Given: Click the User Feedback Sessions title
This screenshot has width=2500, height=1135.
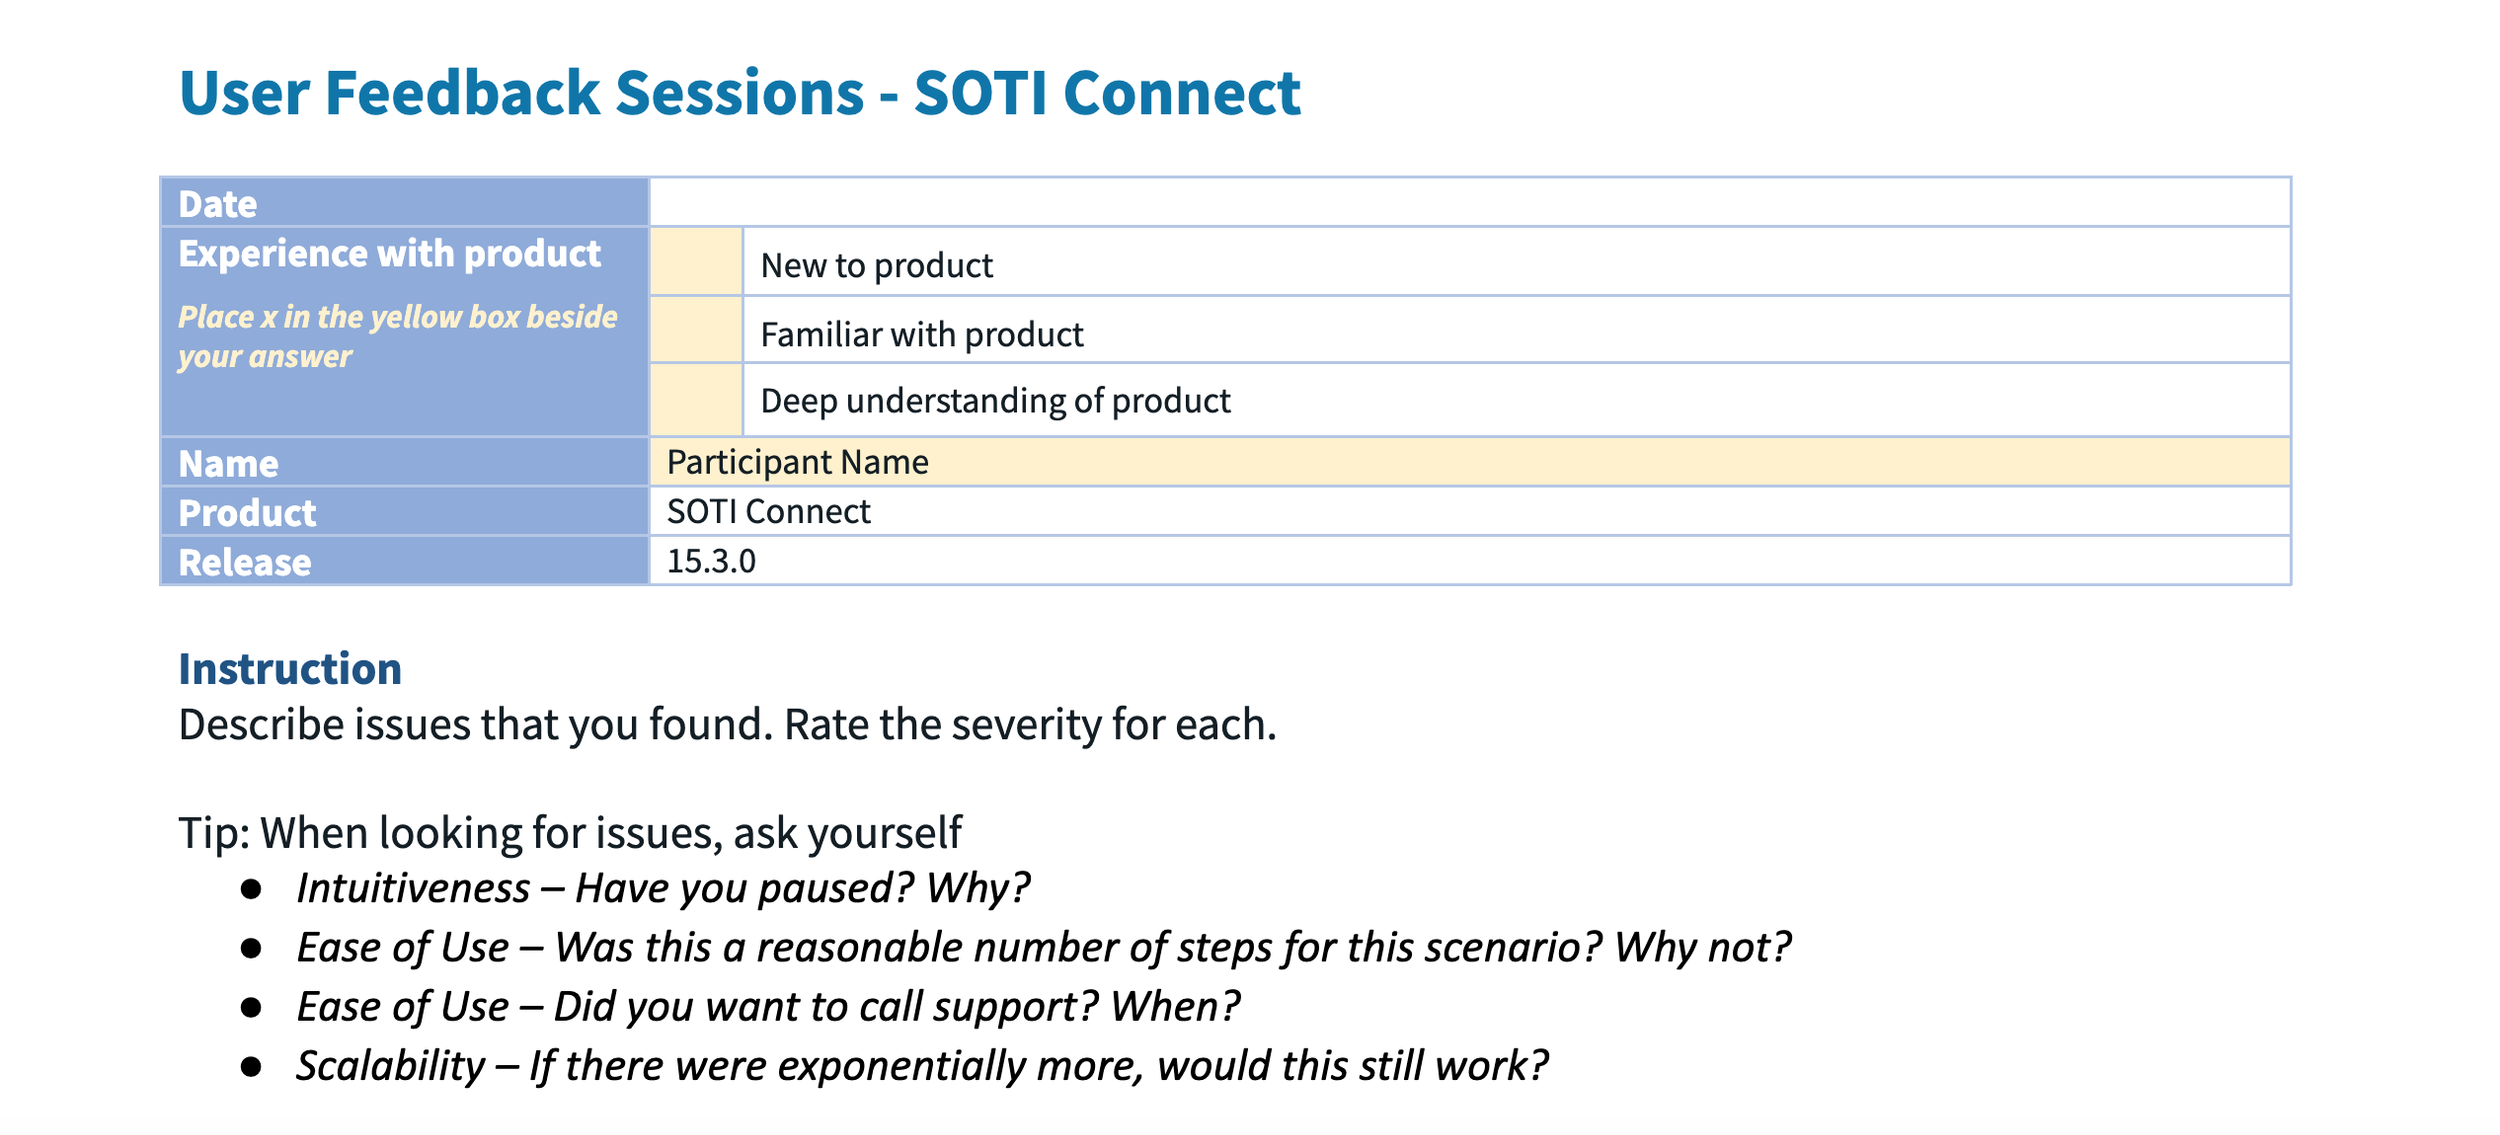Looking at the screenshot, I should 739,93.
